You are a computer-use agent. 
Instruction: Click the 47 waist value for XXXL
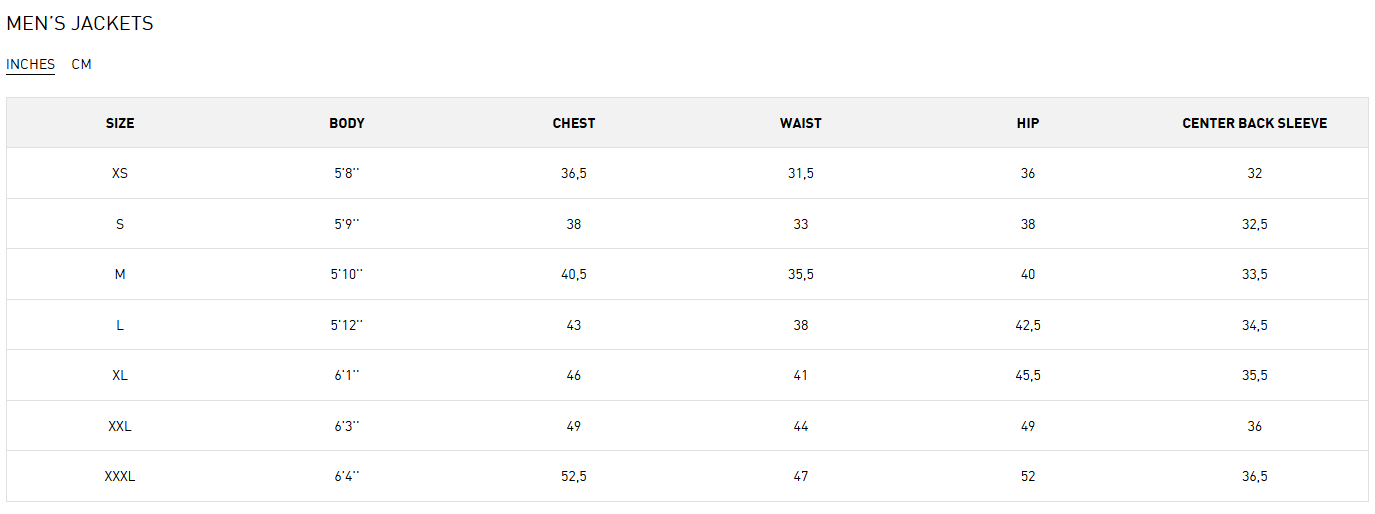point(801,476)
